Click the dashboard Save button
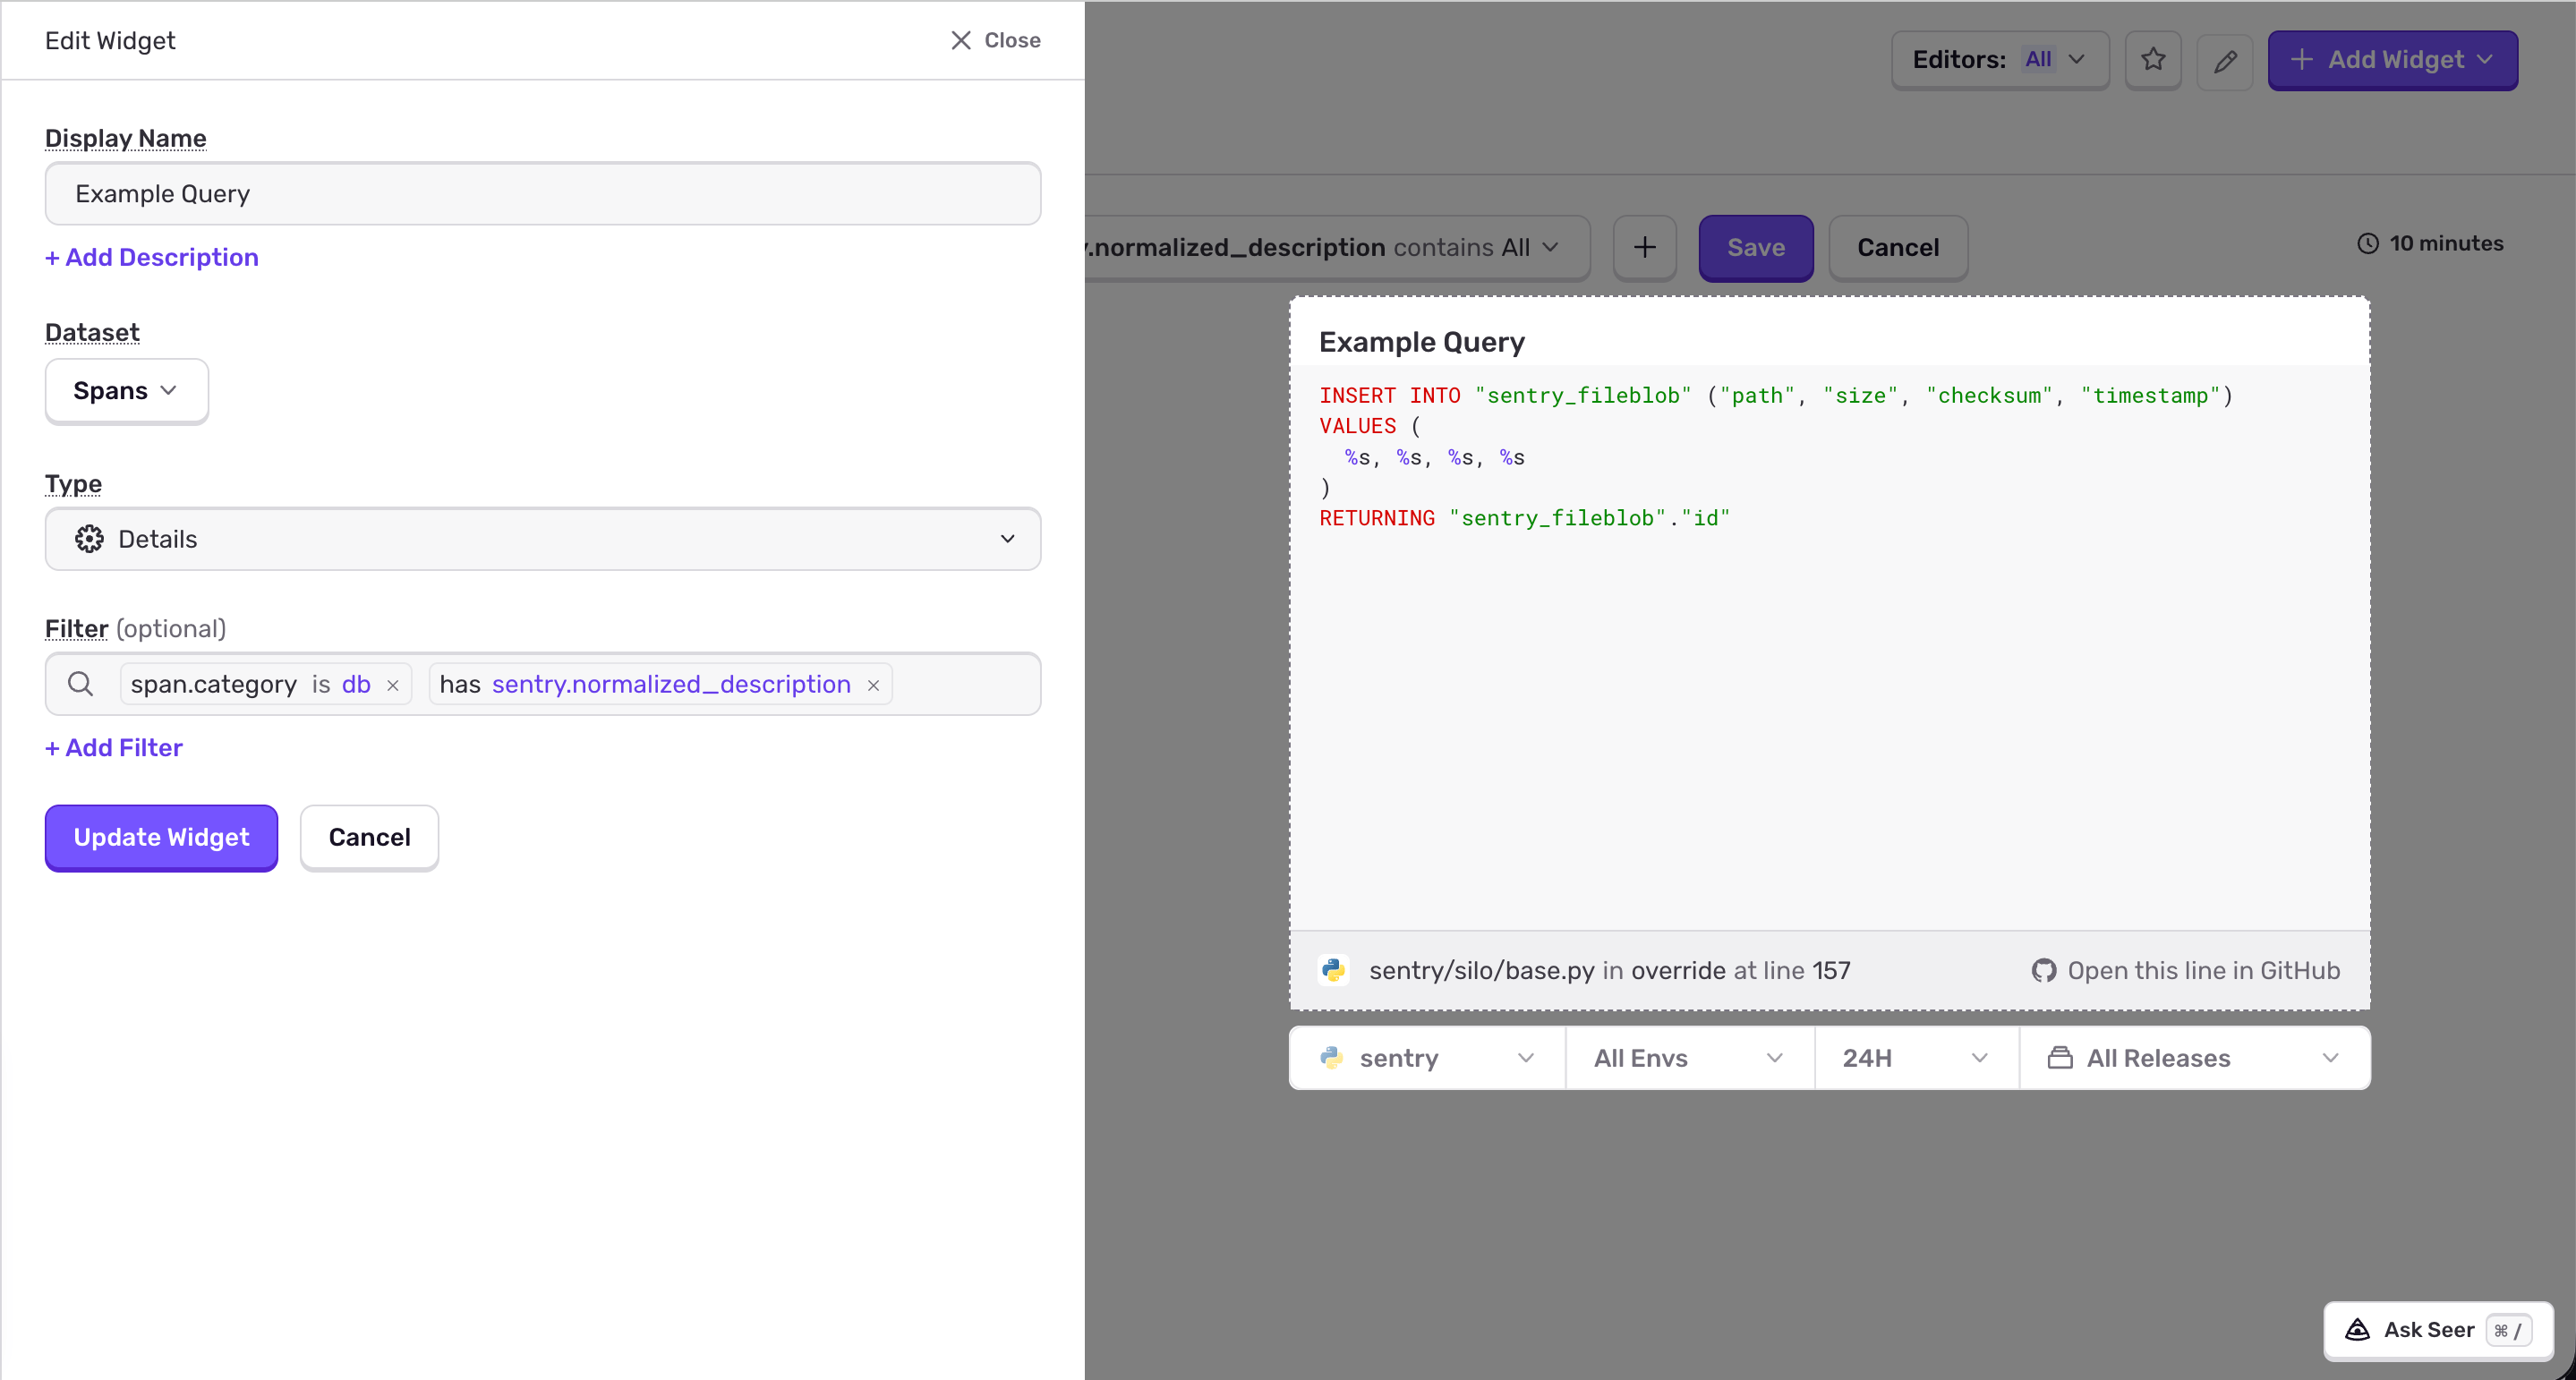Image resolution: width=2576 pixels, height=1380 pixels. (1756, 247)
